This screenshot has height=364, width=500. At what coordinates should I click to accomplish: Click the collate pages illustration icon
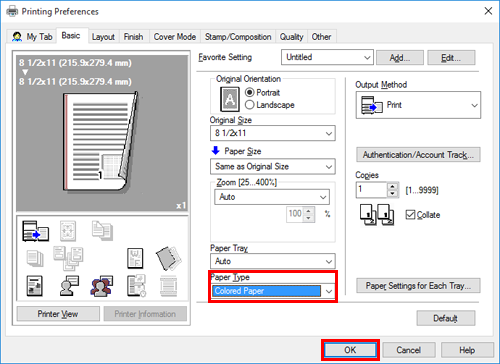[x=377, y=215]
